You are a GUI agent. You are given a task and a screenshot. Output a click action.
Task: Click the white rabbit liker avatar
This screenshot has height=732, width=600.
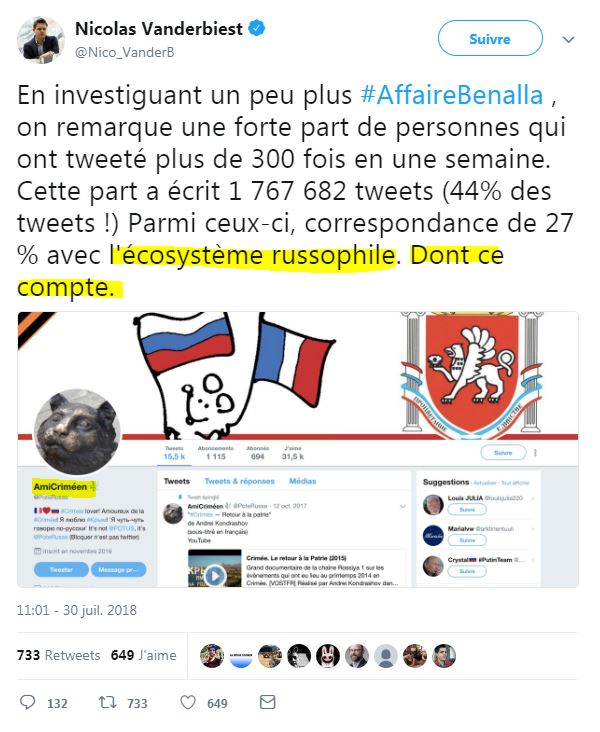pyautogui.click(x=328, y=655)
